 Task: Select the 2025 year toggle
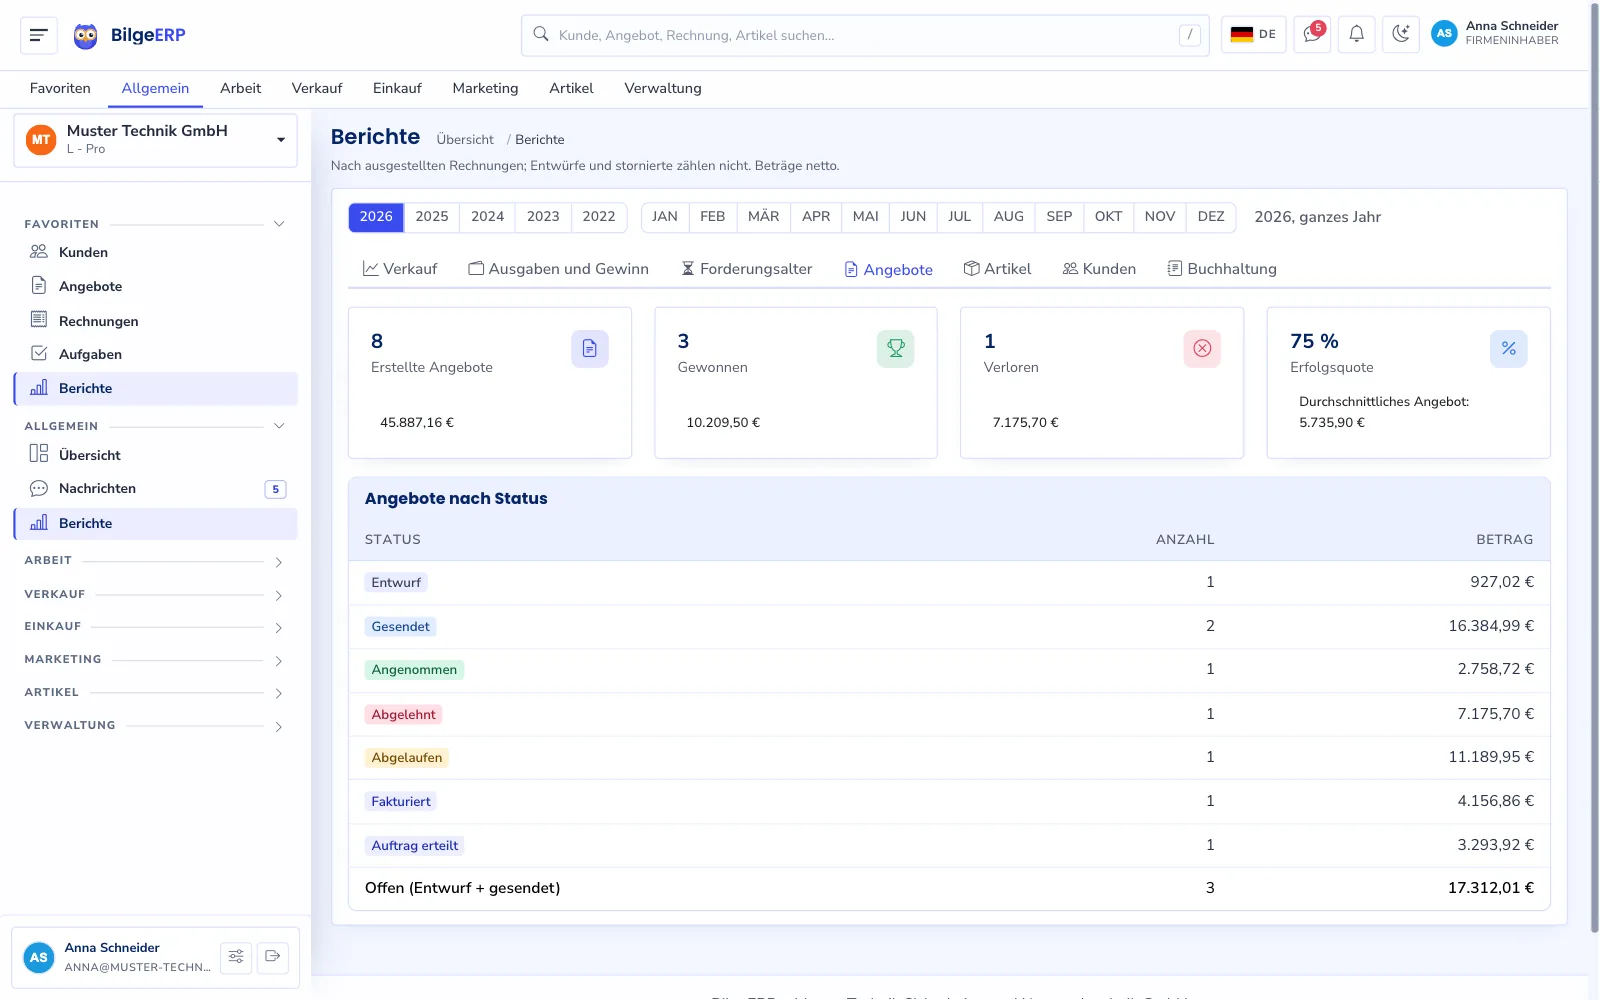(x=432, y=217)
